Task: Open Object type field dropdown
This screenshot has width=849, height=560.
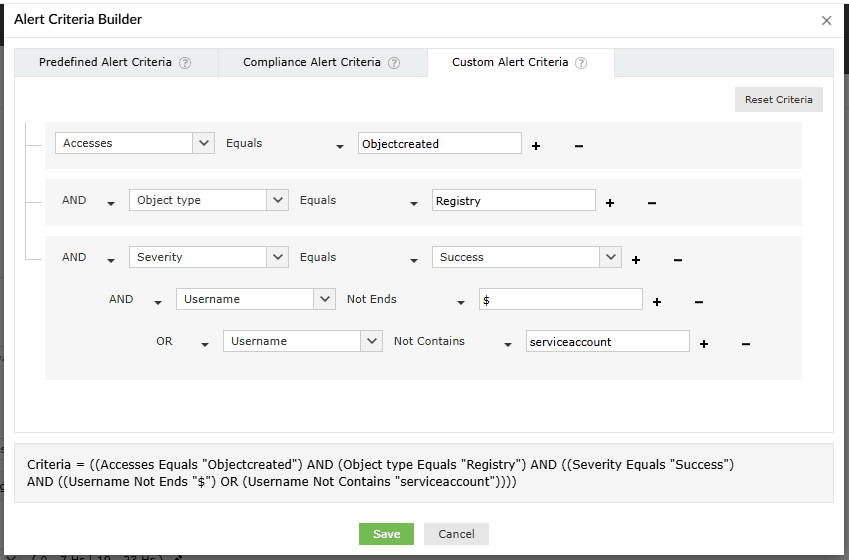Action: click(278, 200)
